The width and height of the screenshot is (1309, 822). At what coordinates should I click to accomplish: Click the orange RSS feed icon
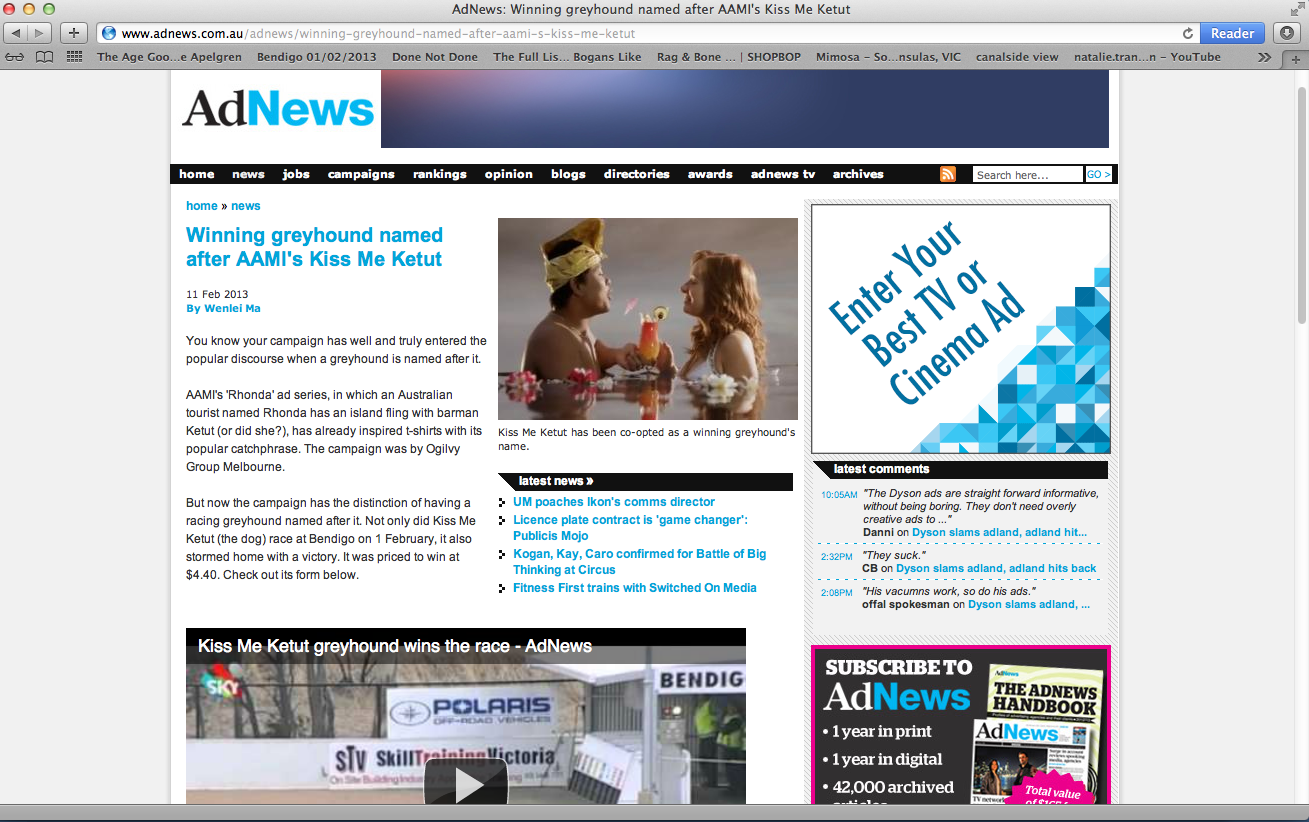coord(948,174)
